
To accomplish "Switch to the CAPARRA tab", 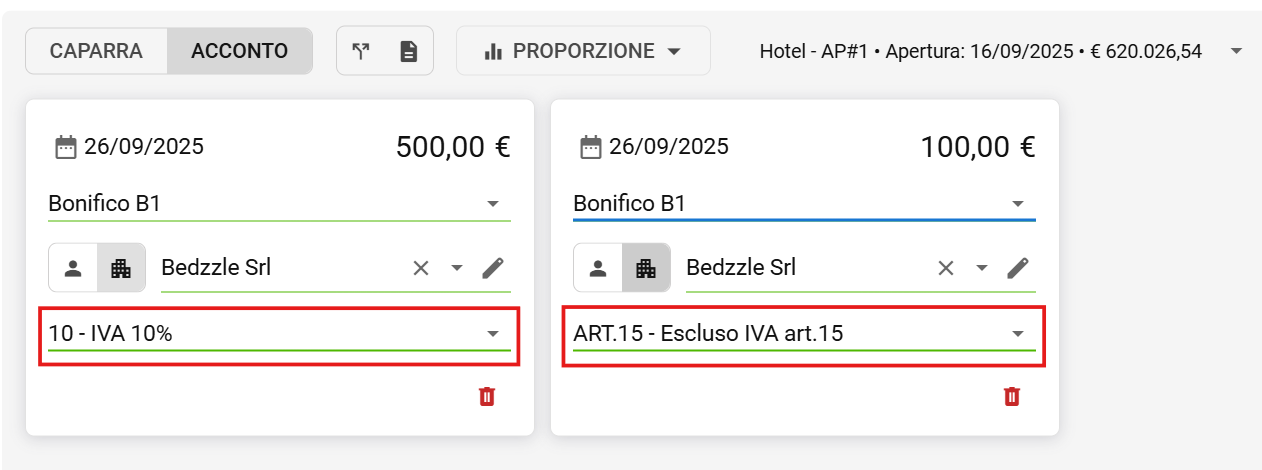I will pos(96,51).
